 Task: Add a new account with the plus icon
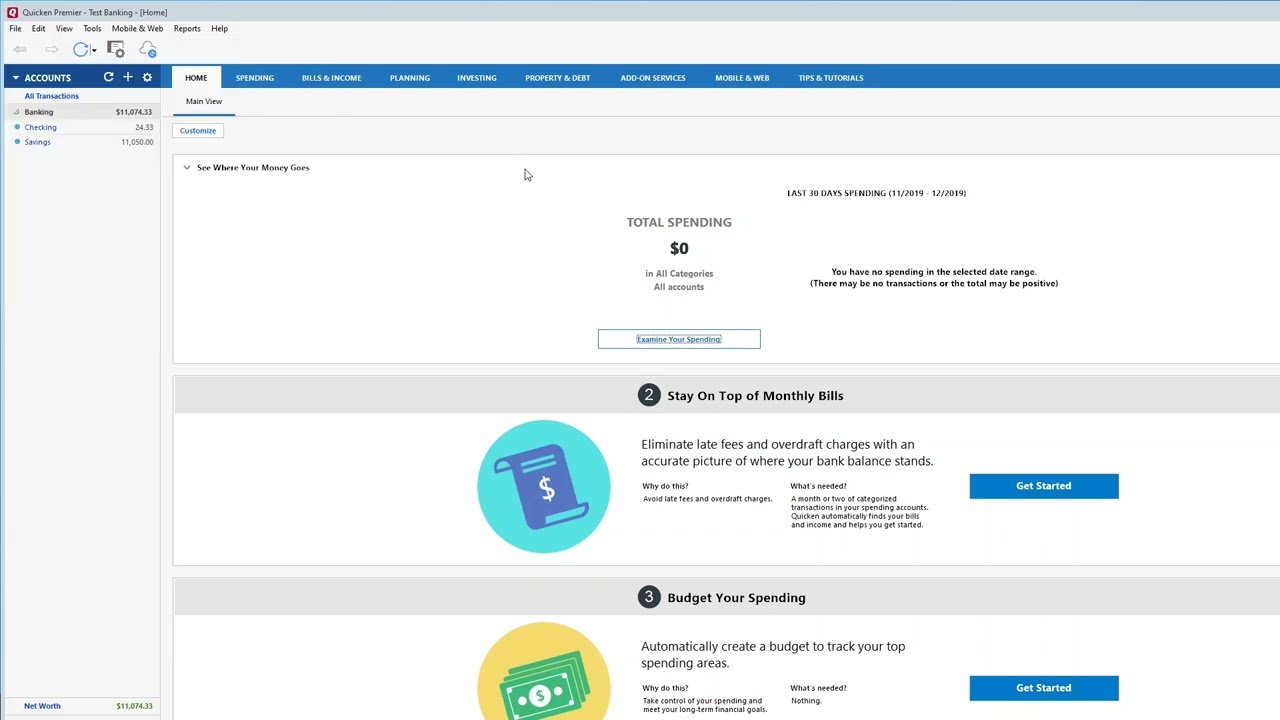pyautogui.click(x=127, y=77)
